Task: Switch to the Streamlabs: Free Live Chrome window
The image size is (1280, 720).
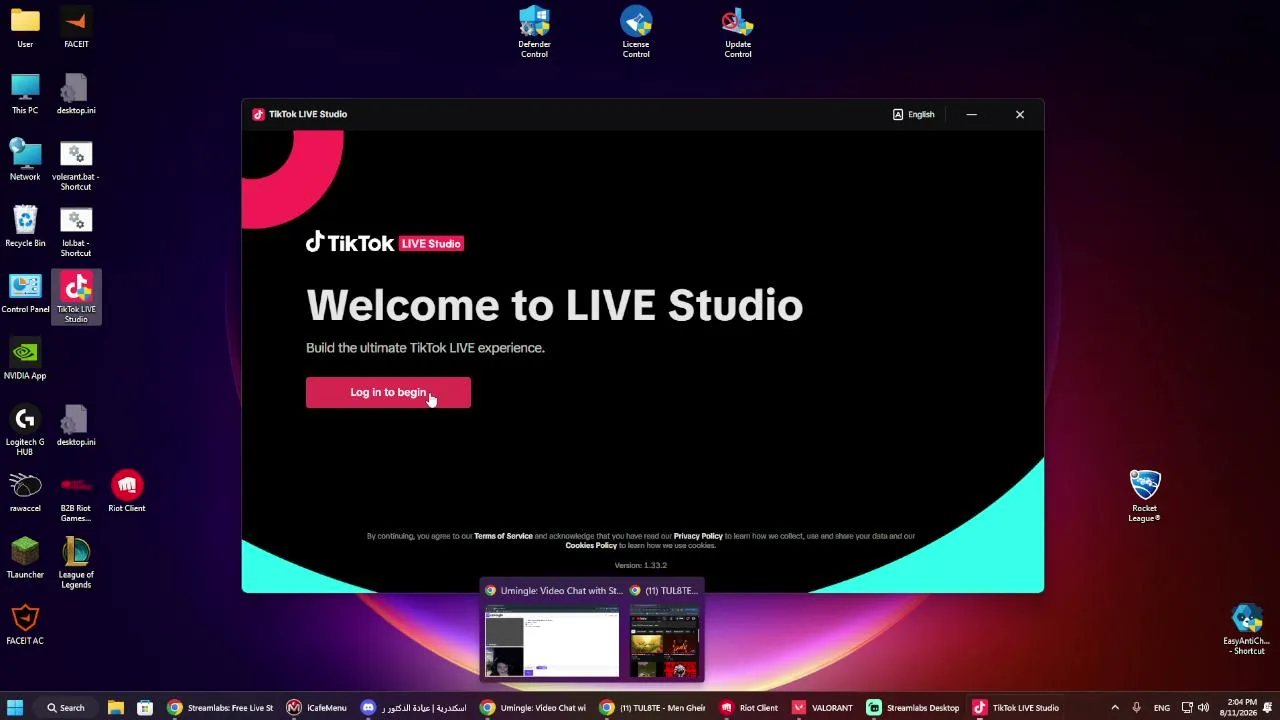Action: pyautogui.click(x=220, y=708)
